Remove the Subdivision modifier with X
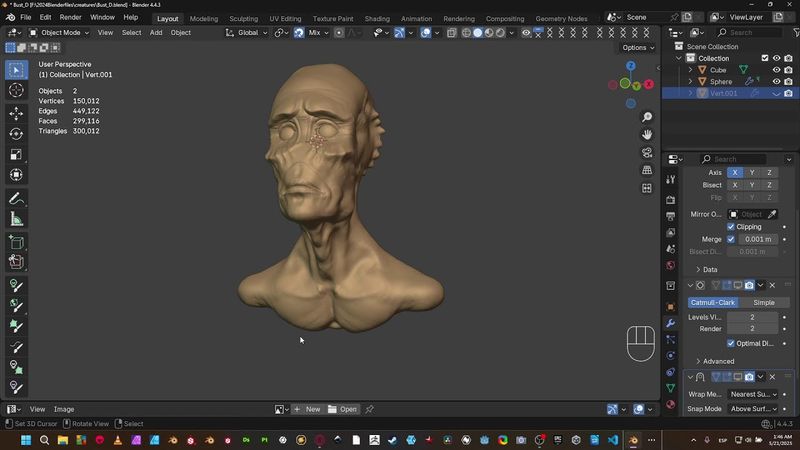Screen dimensions: 800x450 coord(772,285)
